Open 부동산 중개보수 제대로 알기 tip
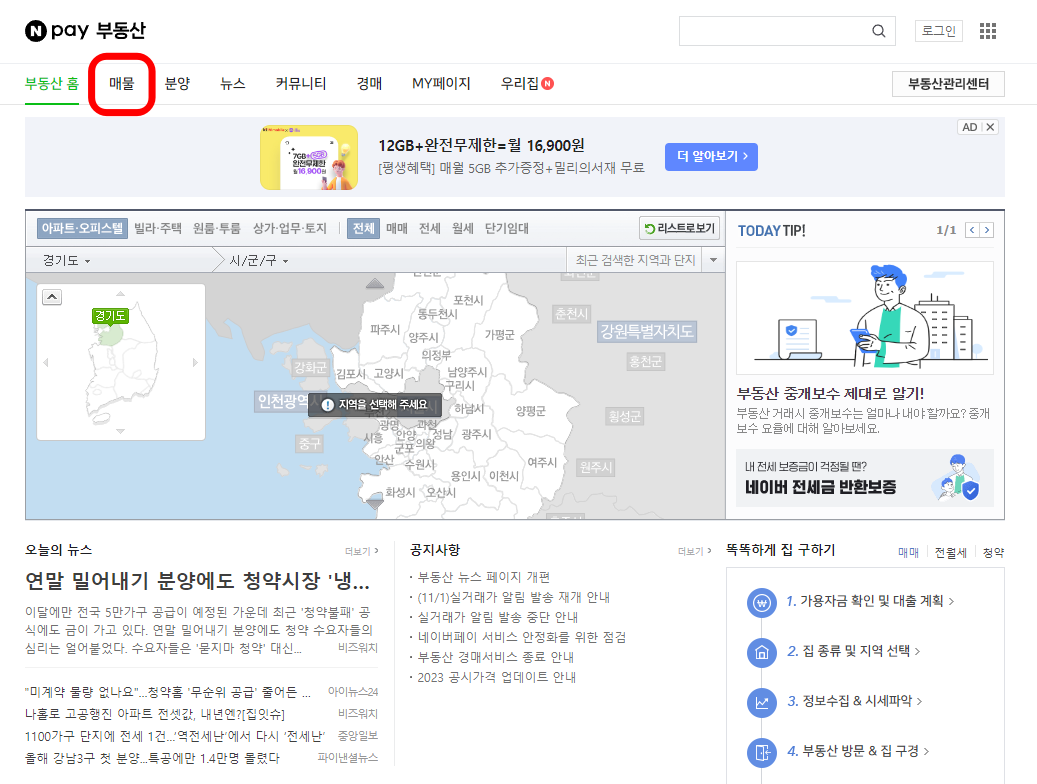Image resolution: width=1037 pixels, height=784 pixels. click(x=831, y=394)
